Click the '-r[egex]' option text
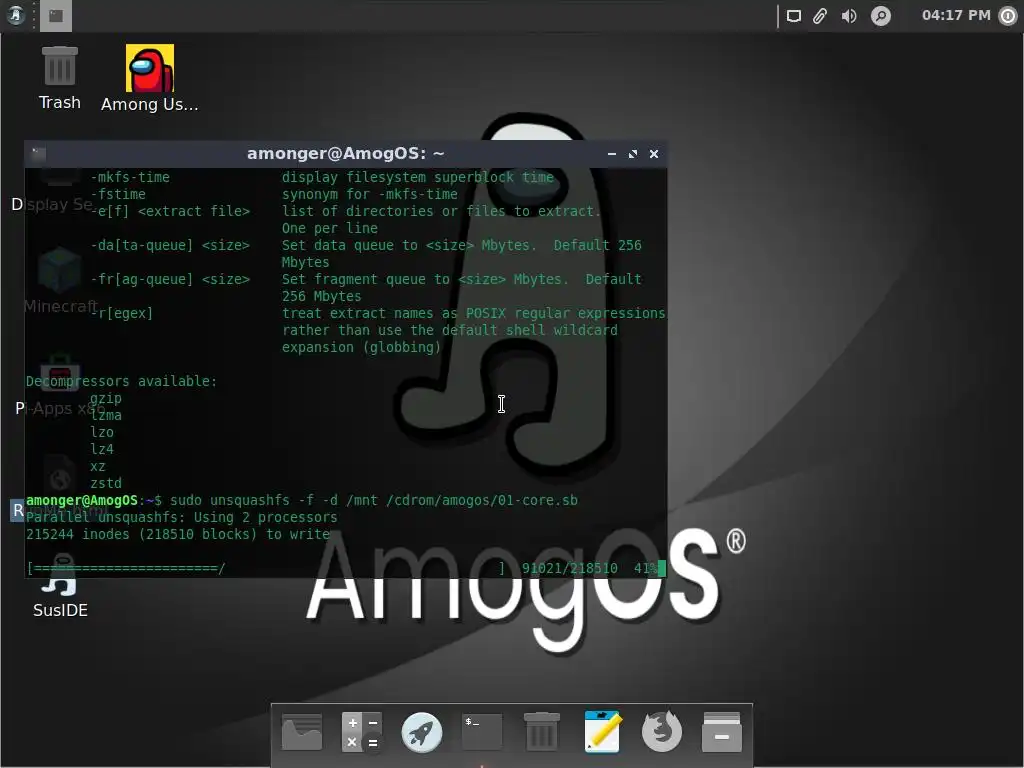Viewport: 1024px width, 768px height. (122, 313)
